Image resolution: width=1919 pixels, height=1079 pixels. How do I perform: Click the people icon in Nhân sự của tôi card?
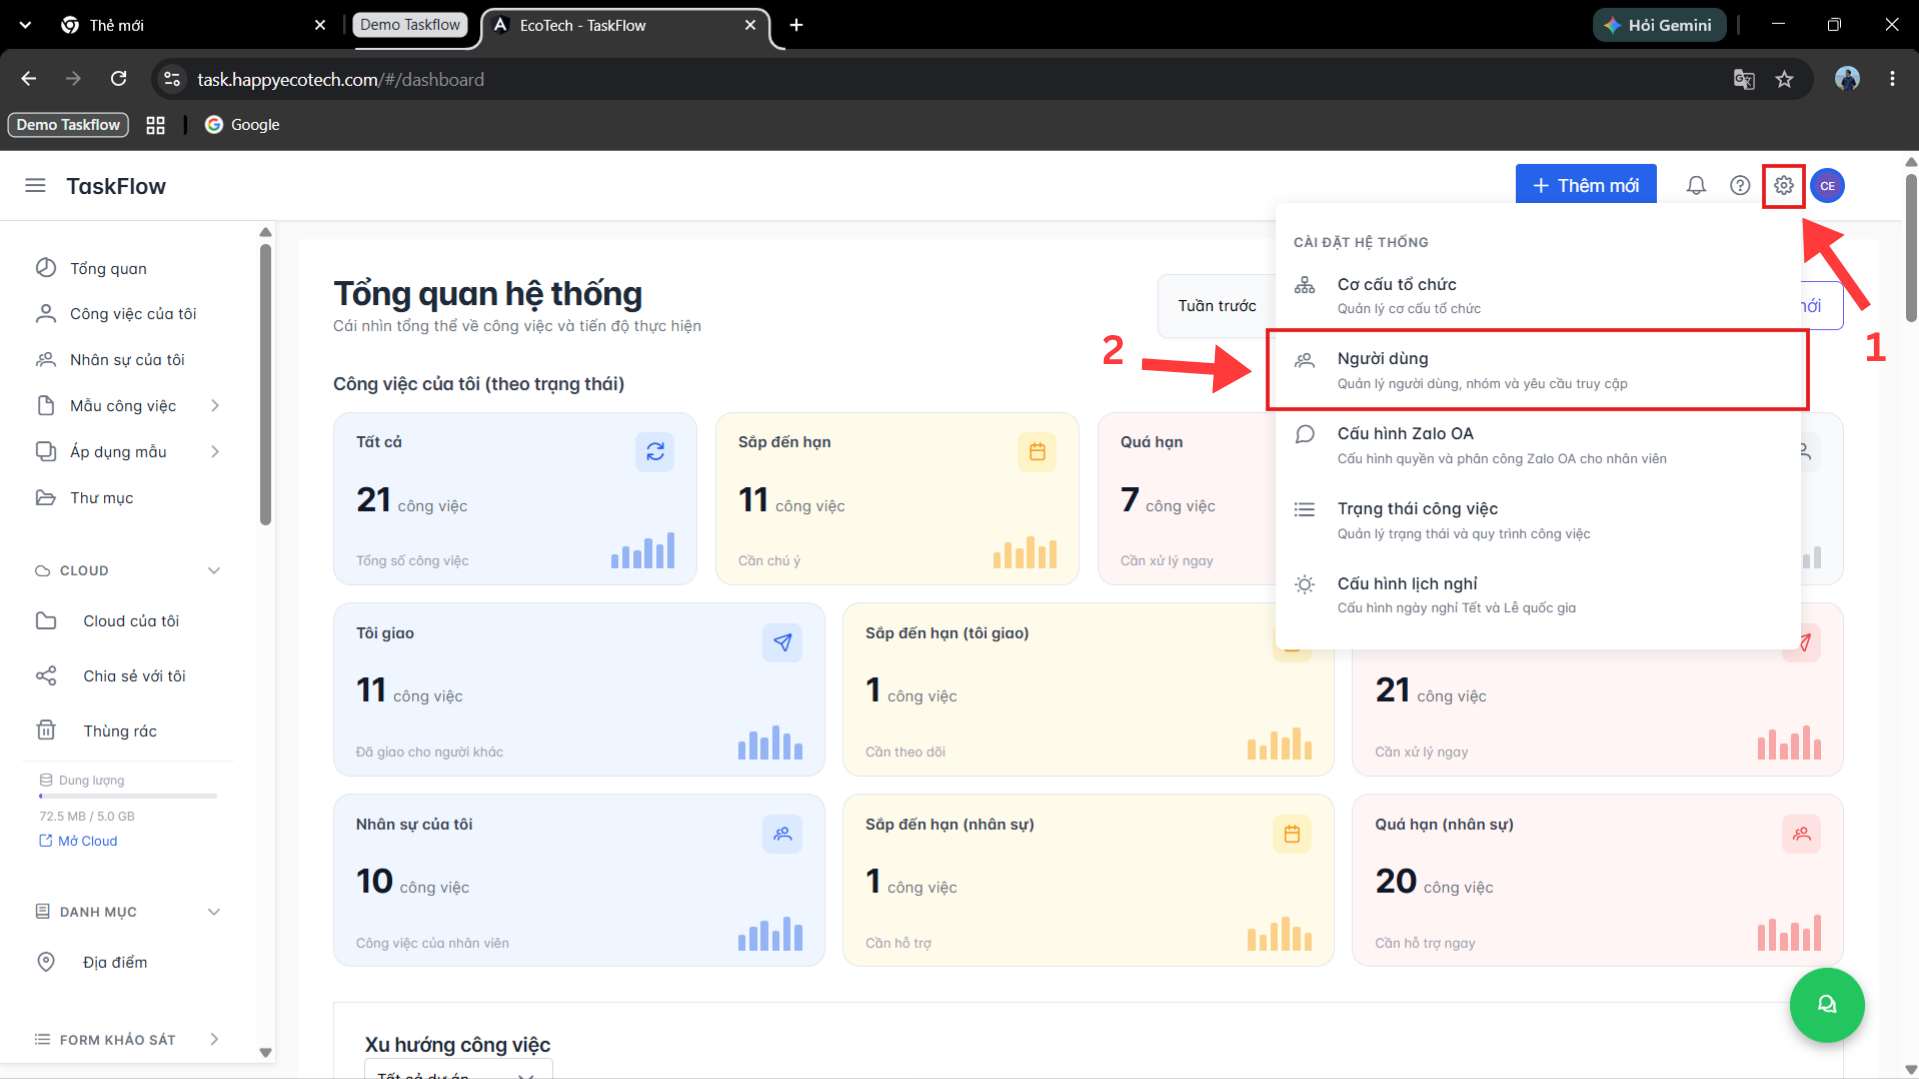(x=782, y=834)
